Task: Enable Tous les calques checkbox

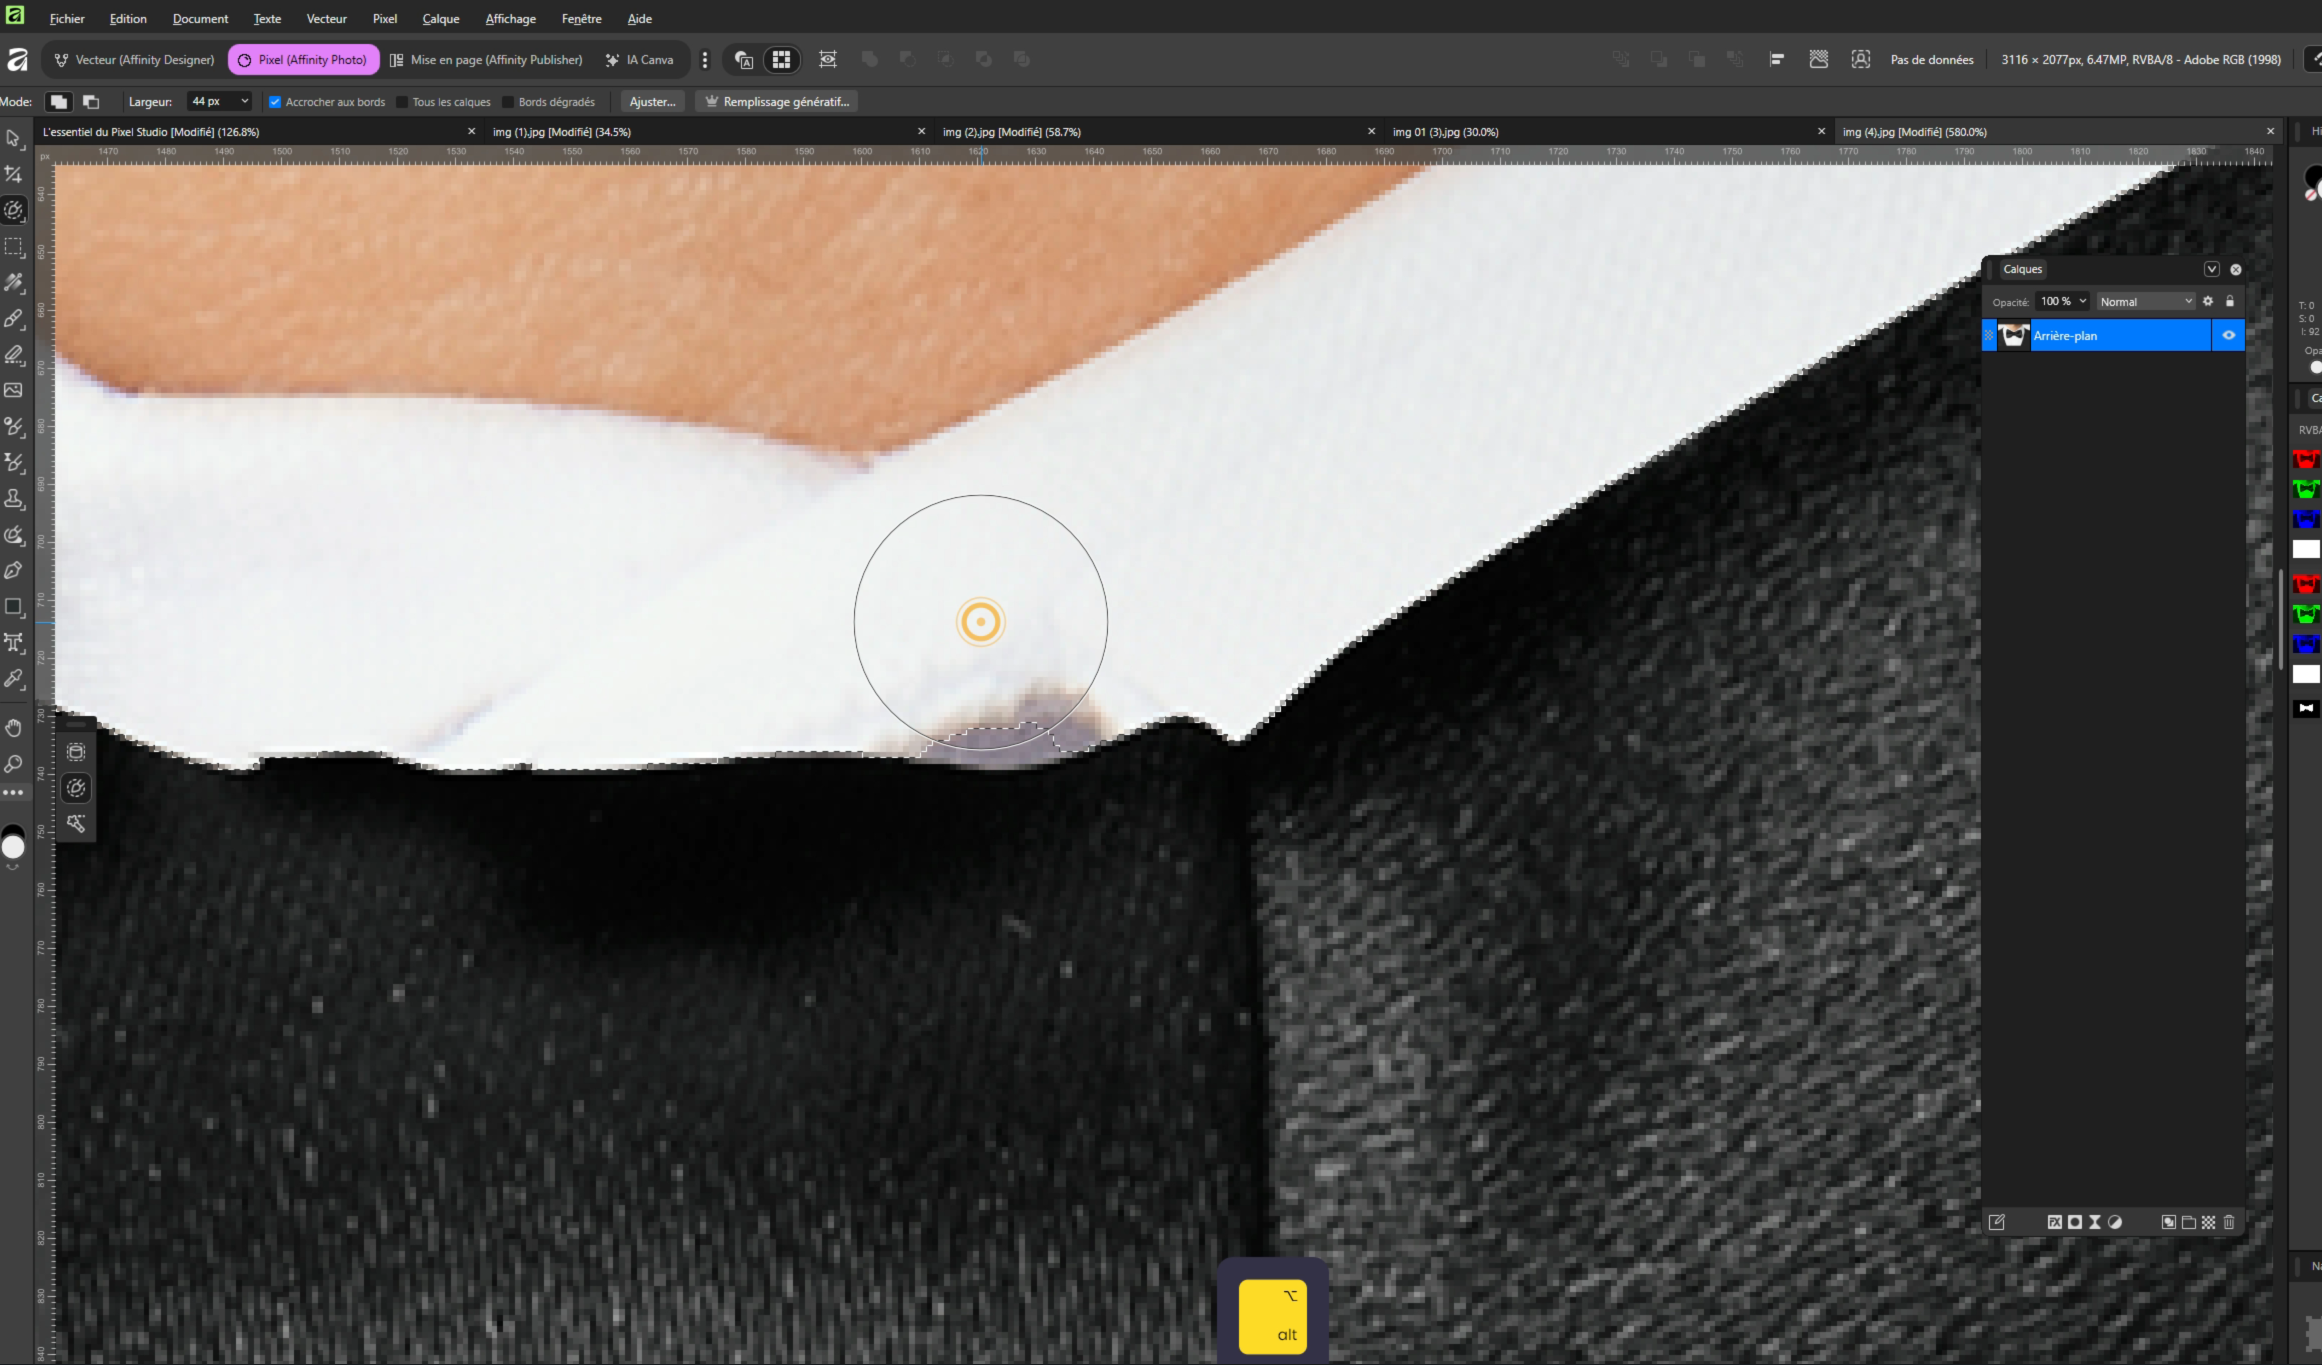Action: tap(402, 102)
